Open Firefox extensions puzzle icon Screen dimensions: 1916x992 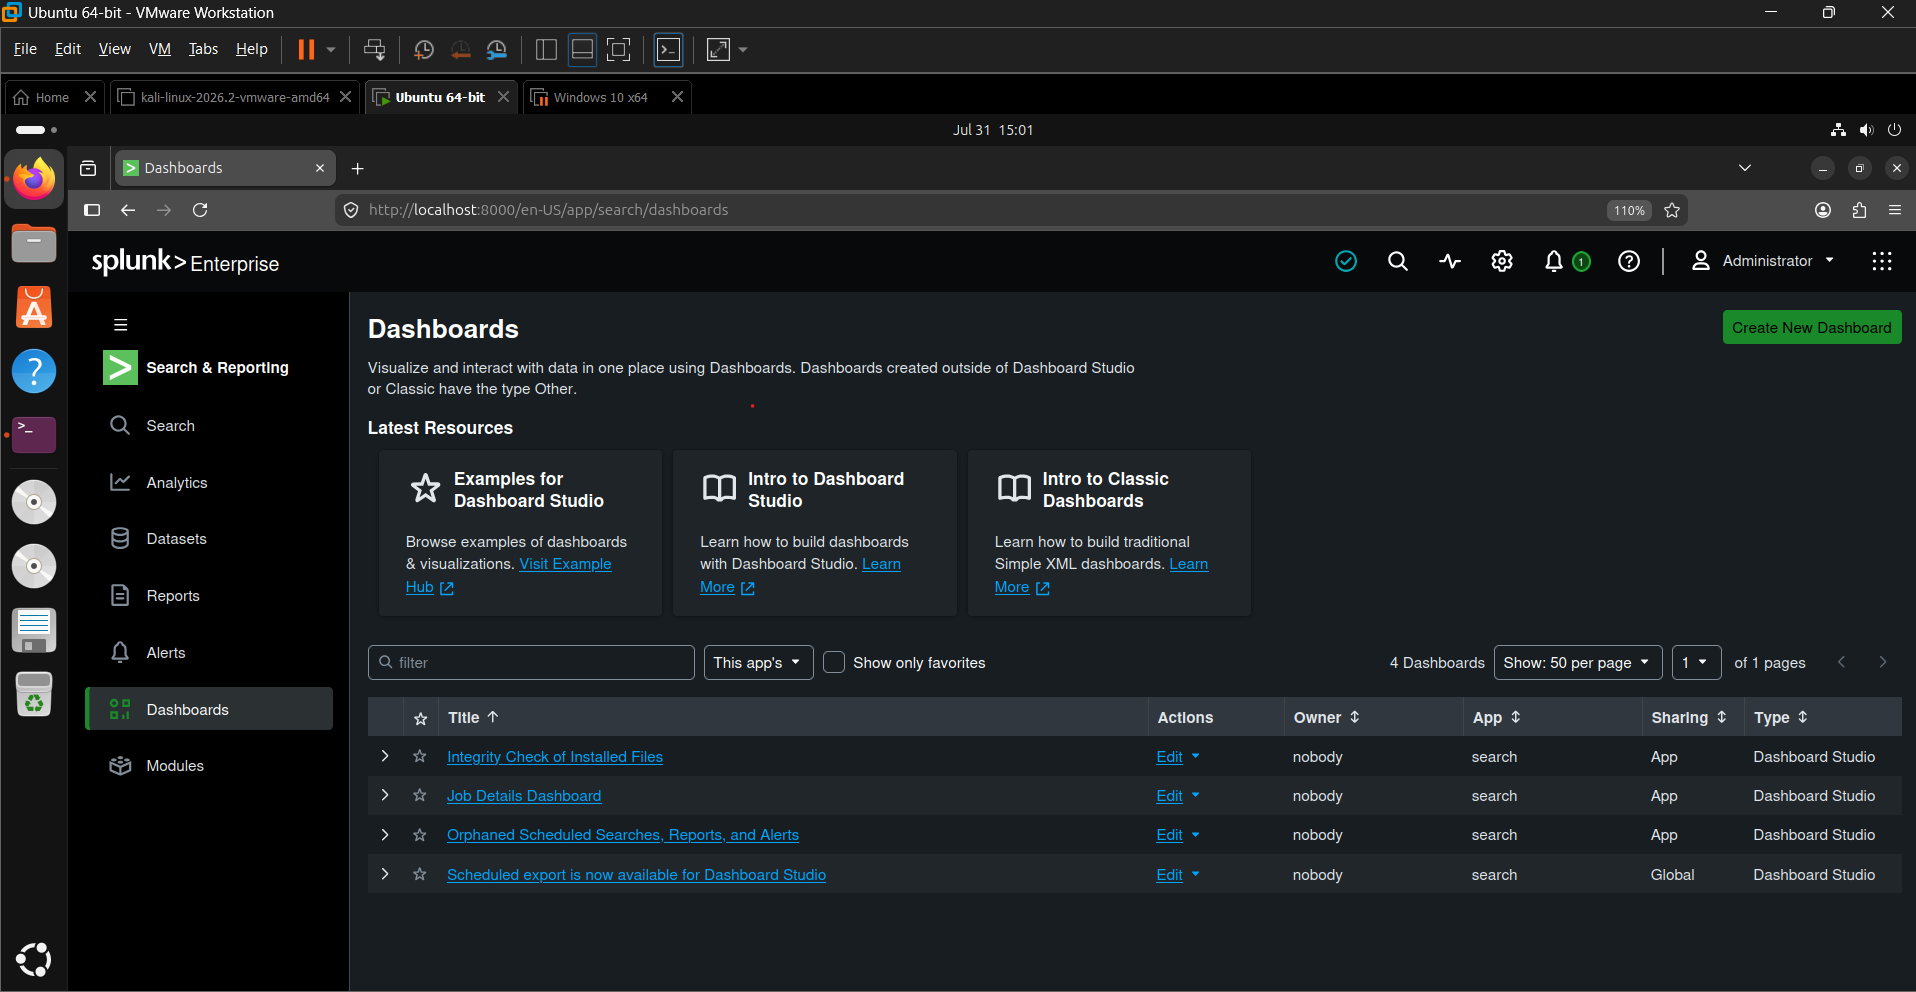[x=1859, y=210]
